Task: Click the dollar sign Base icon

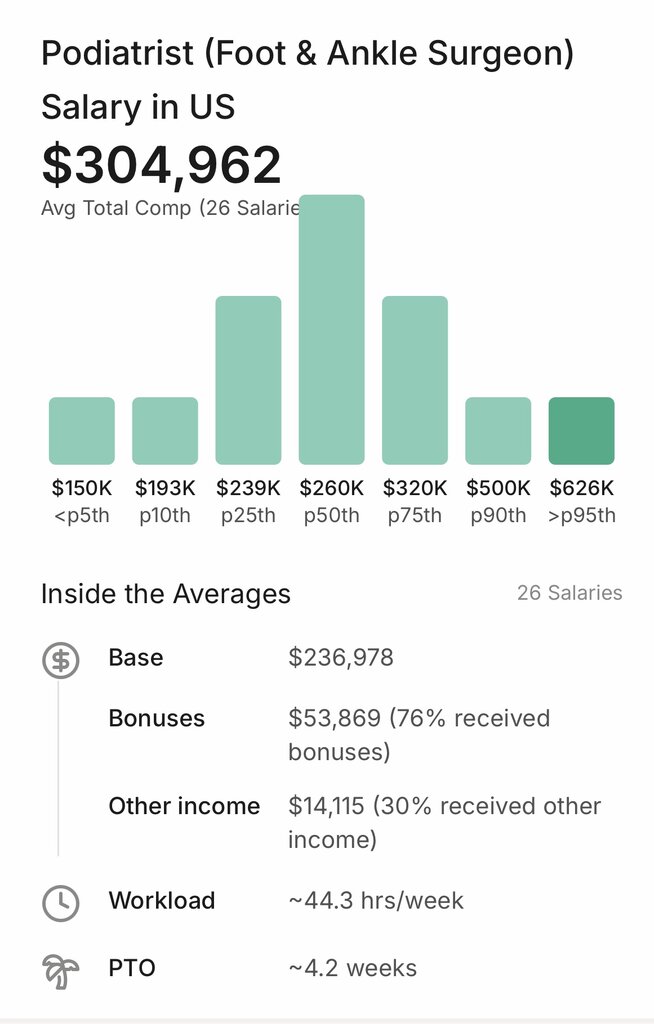Action: pyautogui.click(x=60, y=660)
